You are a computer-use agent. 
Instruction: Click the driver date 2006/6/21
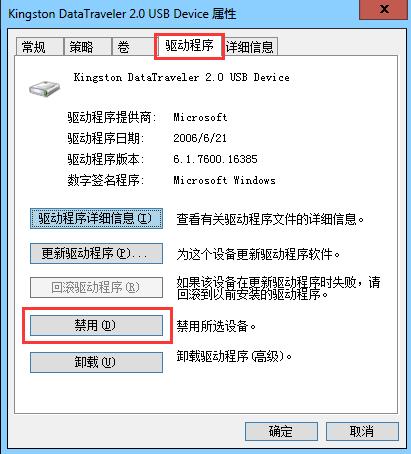coord(200,138)
